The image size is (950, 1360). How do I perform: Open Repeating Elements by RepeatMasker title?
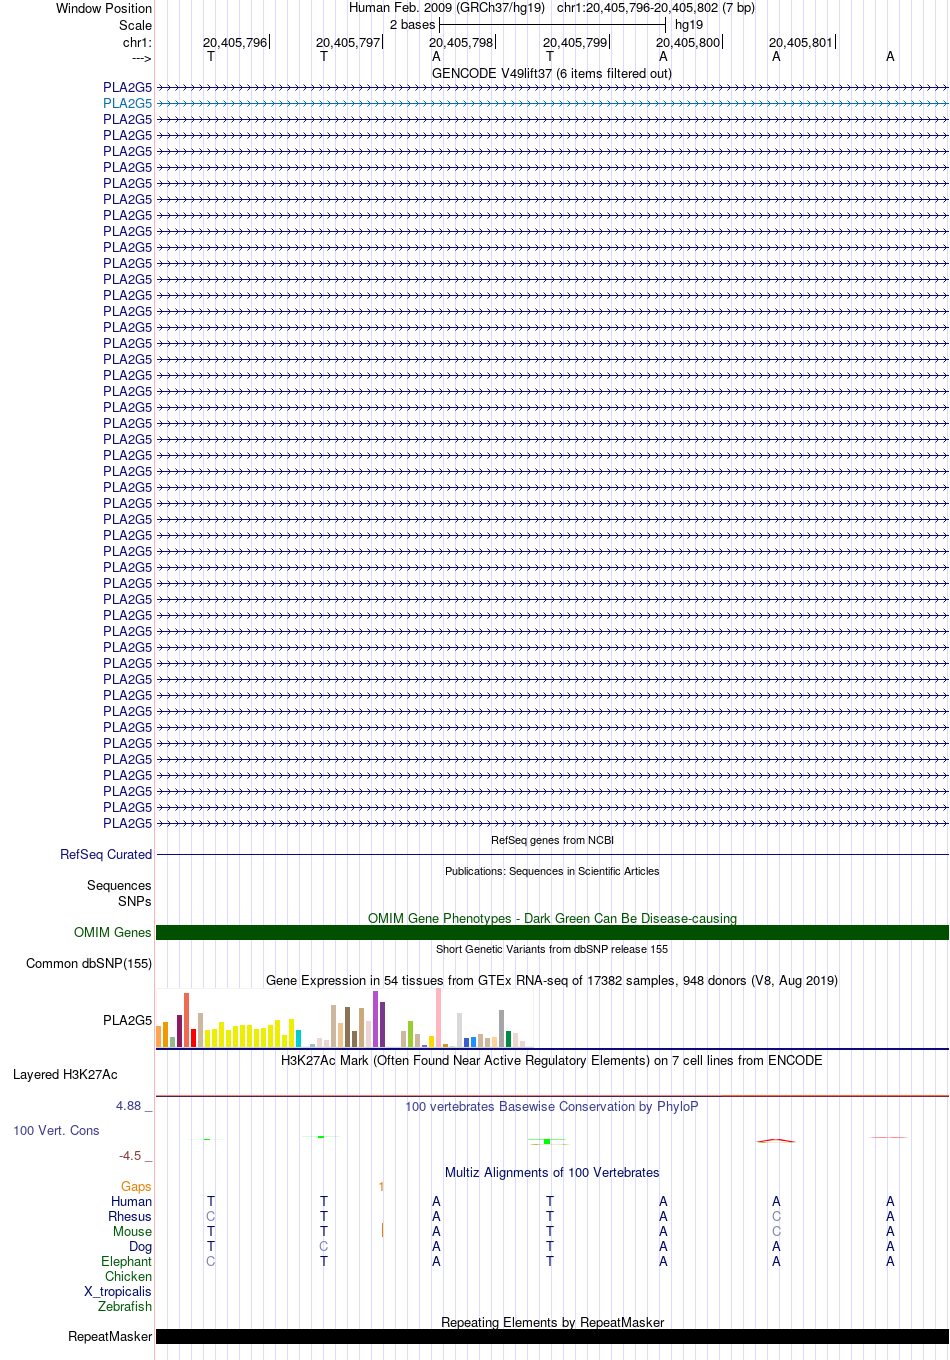552,1322
